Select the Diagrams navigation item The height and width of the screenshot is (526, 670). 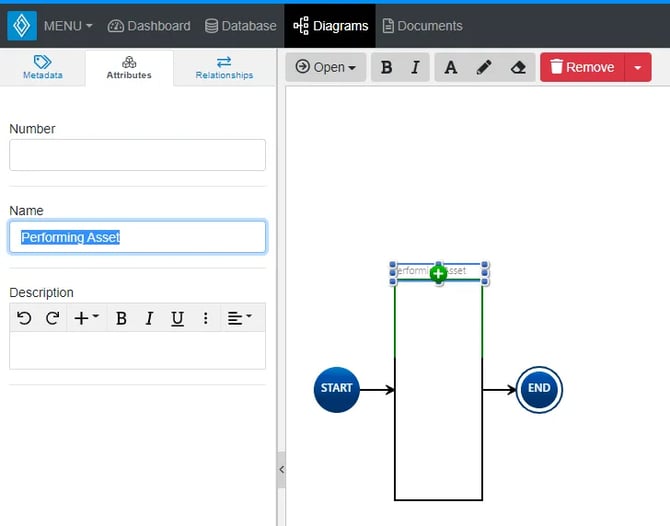tap(330, 26)
